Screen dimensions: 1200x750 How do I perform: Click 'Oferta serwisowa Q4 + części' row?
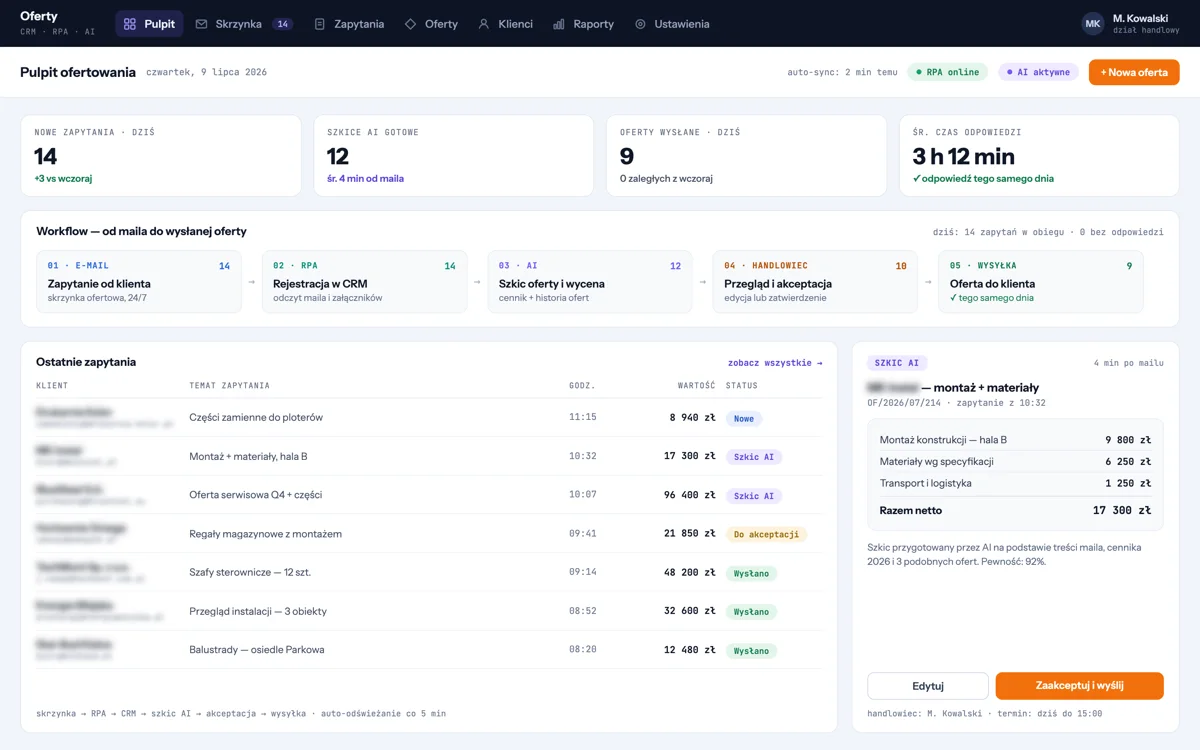[x=429, y=495]
